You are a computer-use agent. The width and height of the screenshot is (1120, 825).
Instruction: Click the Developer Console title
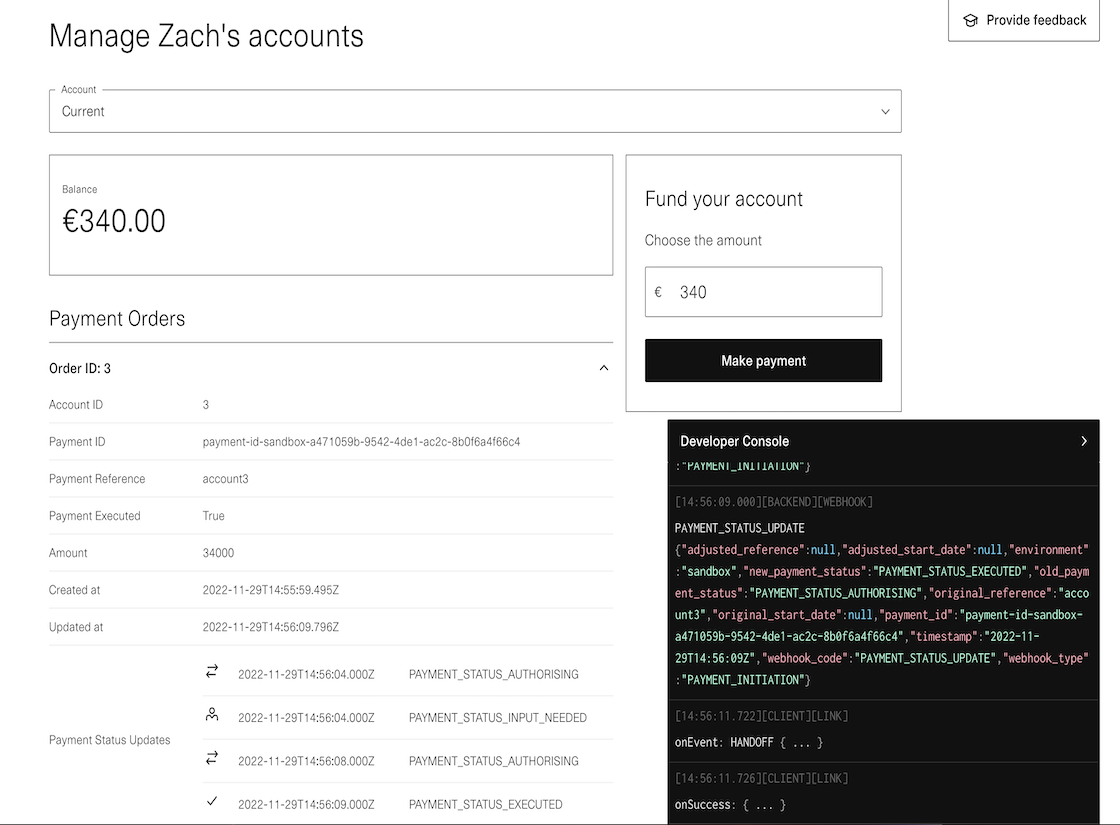[x=734, y=441]
